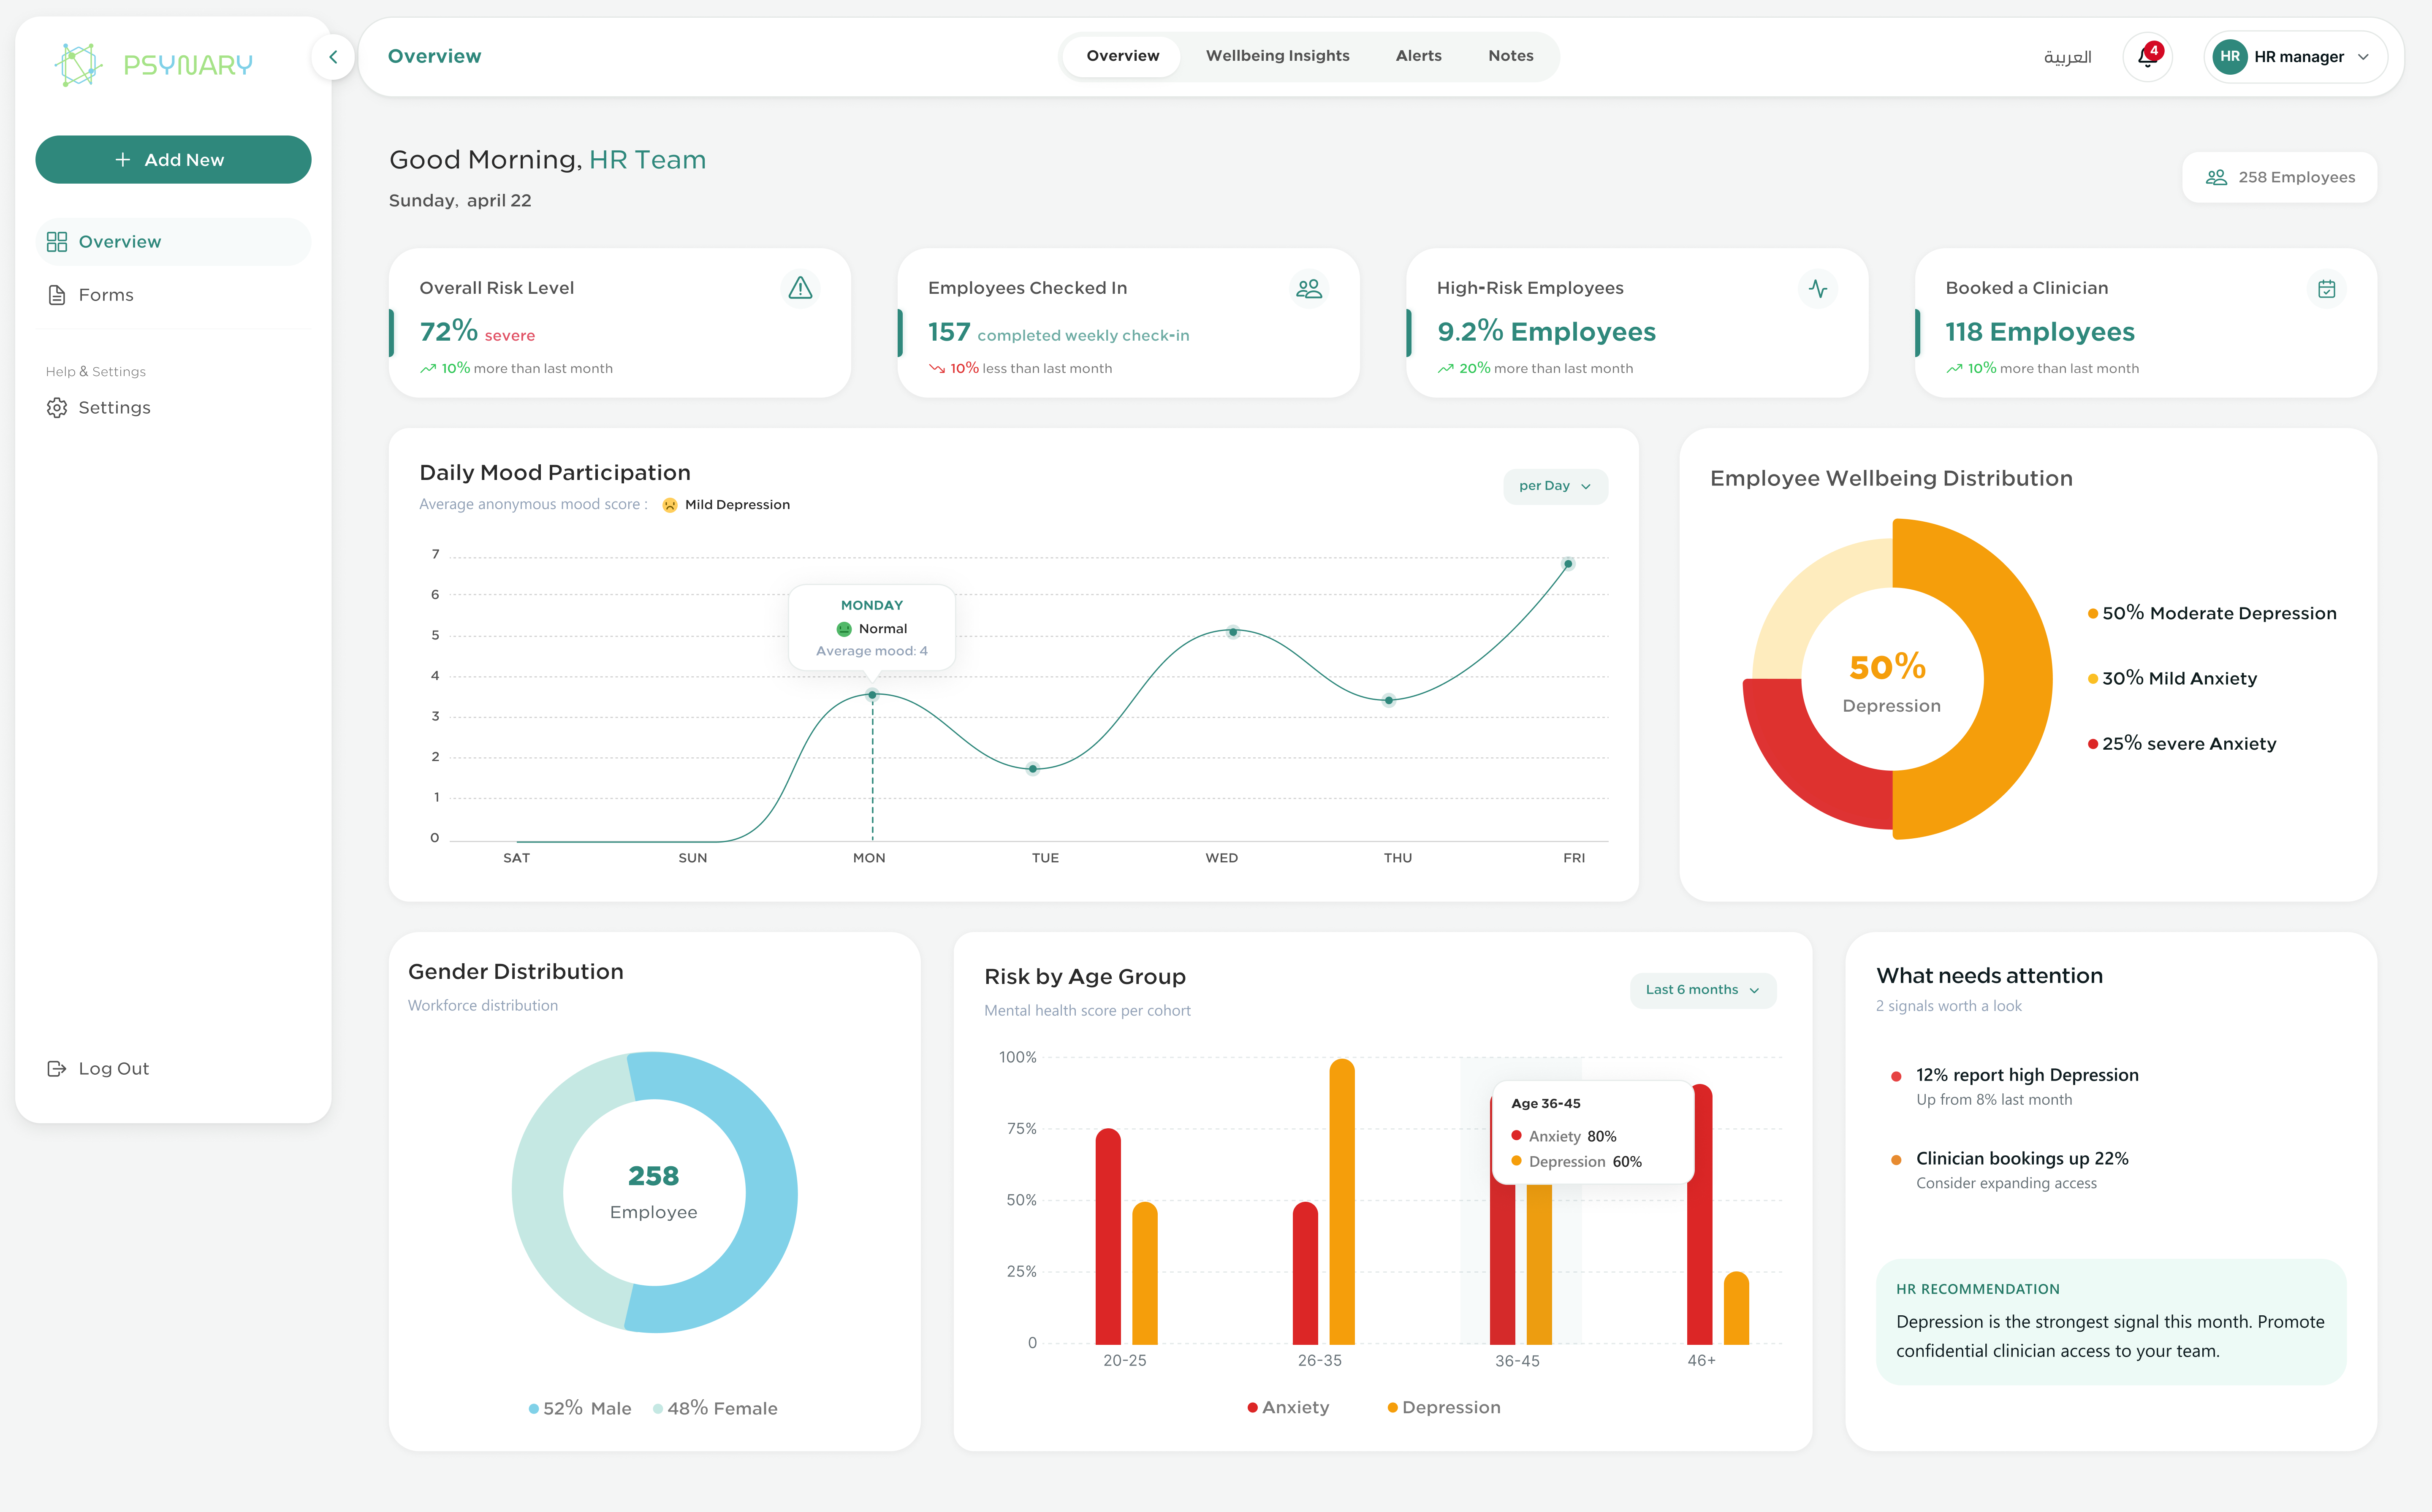
Task: Open notifications bell with 4 alerts
Action: 2147,57
